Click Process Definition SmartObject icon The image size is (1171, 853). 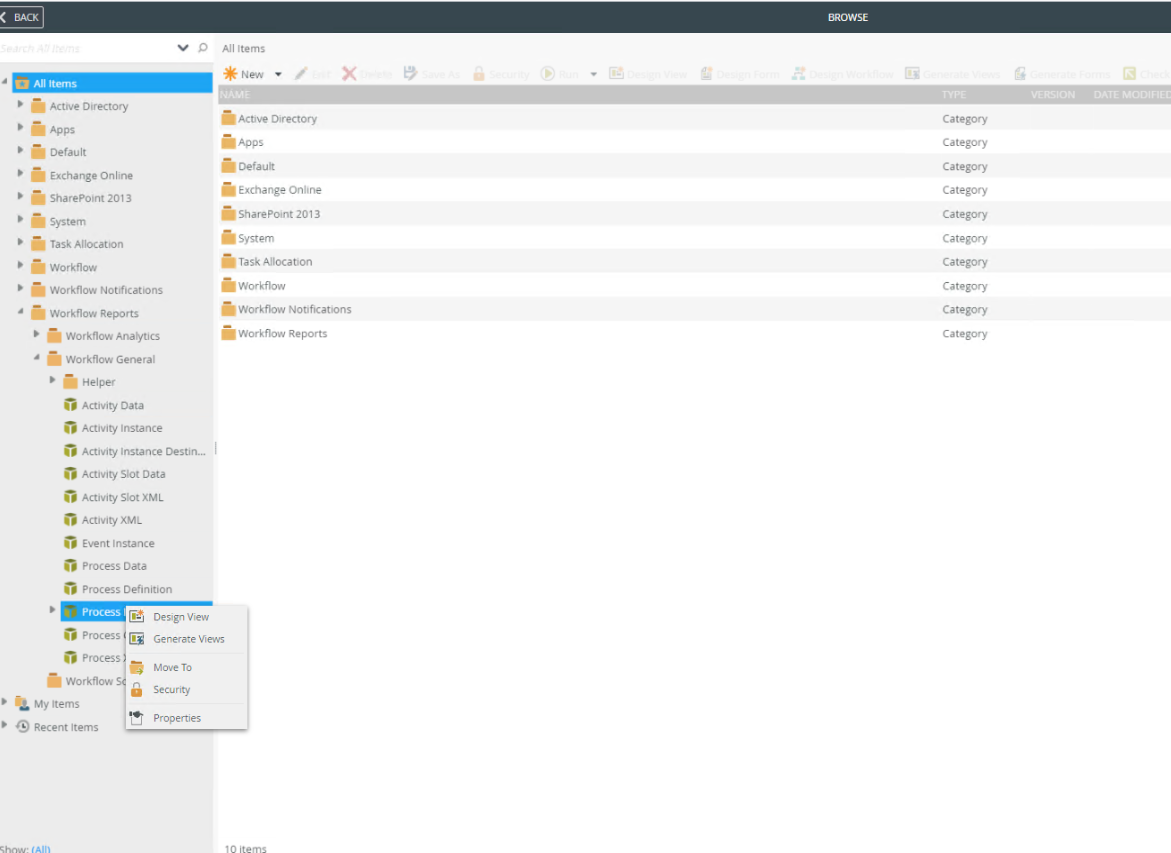point(70,589)
